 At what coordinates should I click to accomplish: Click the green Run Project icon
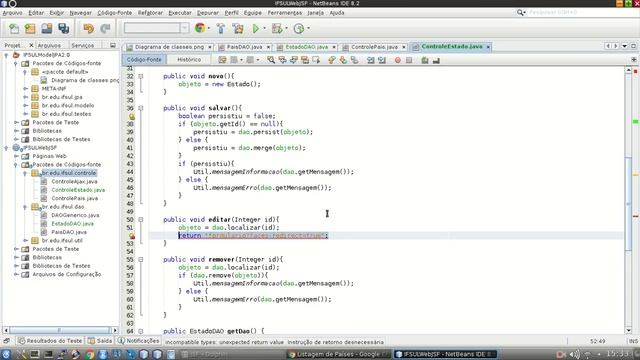click(256, 28)
